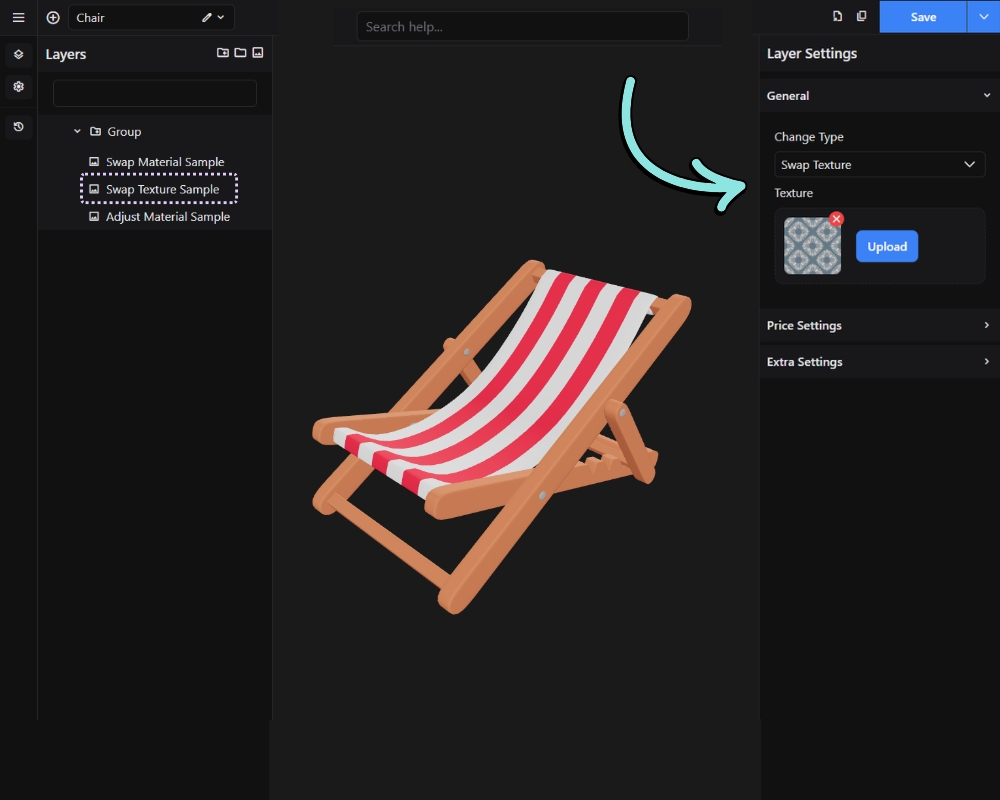Open the gear settings sidebar icon
This screenshot has height=800, width=1000.
coord(18,86)
